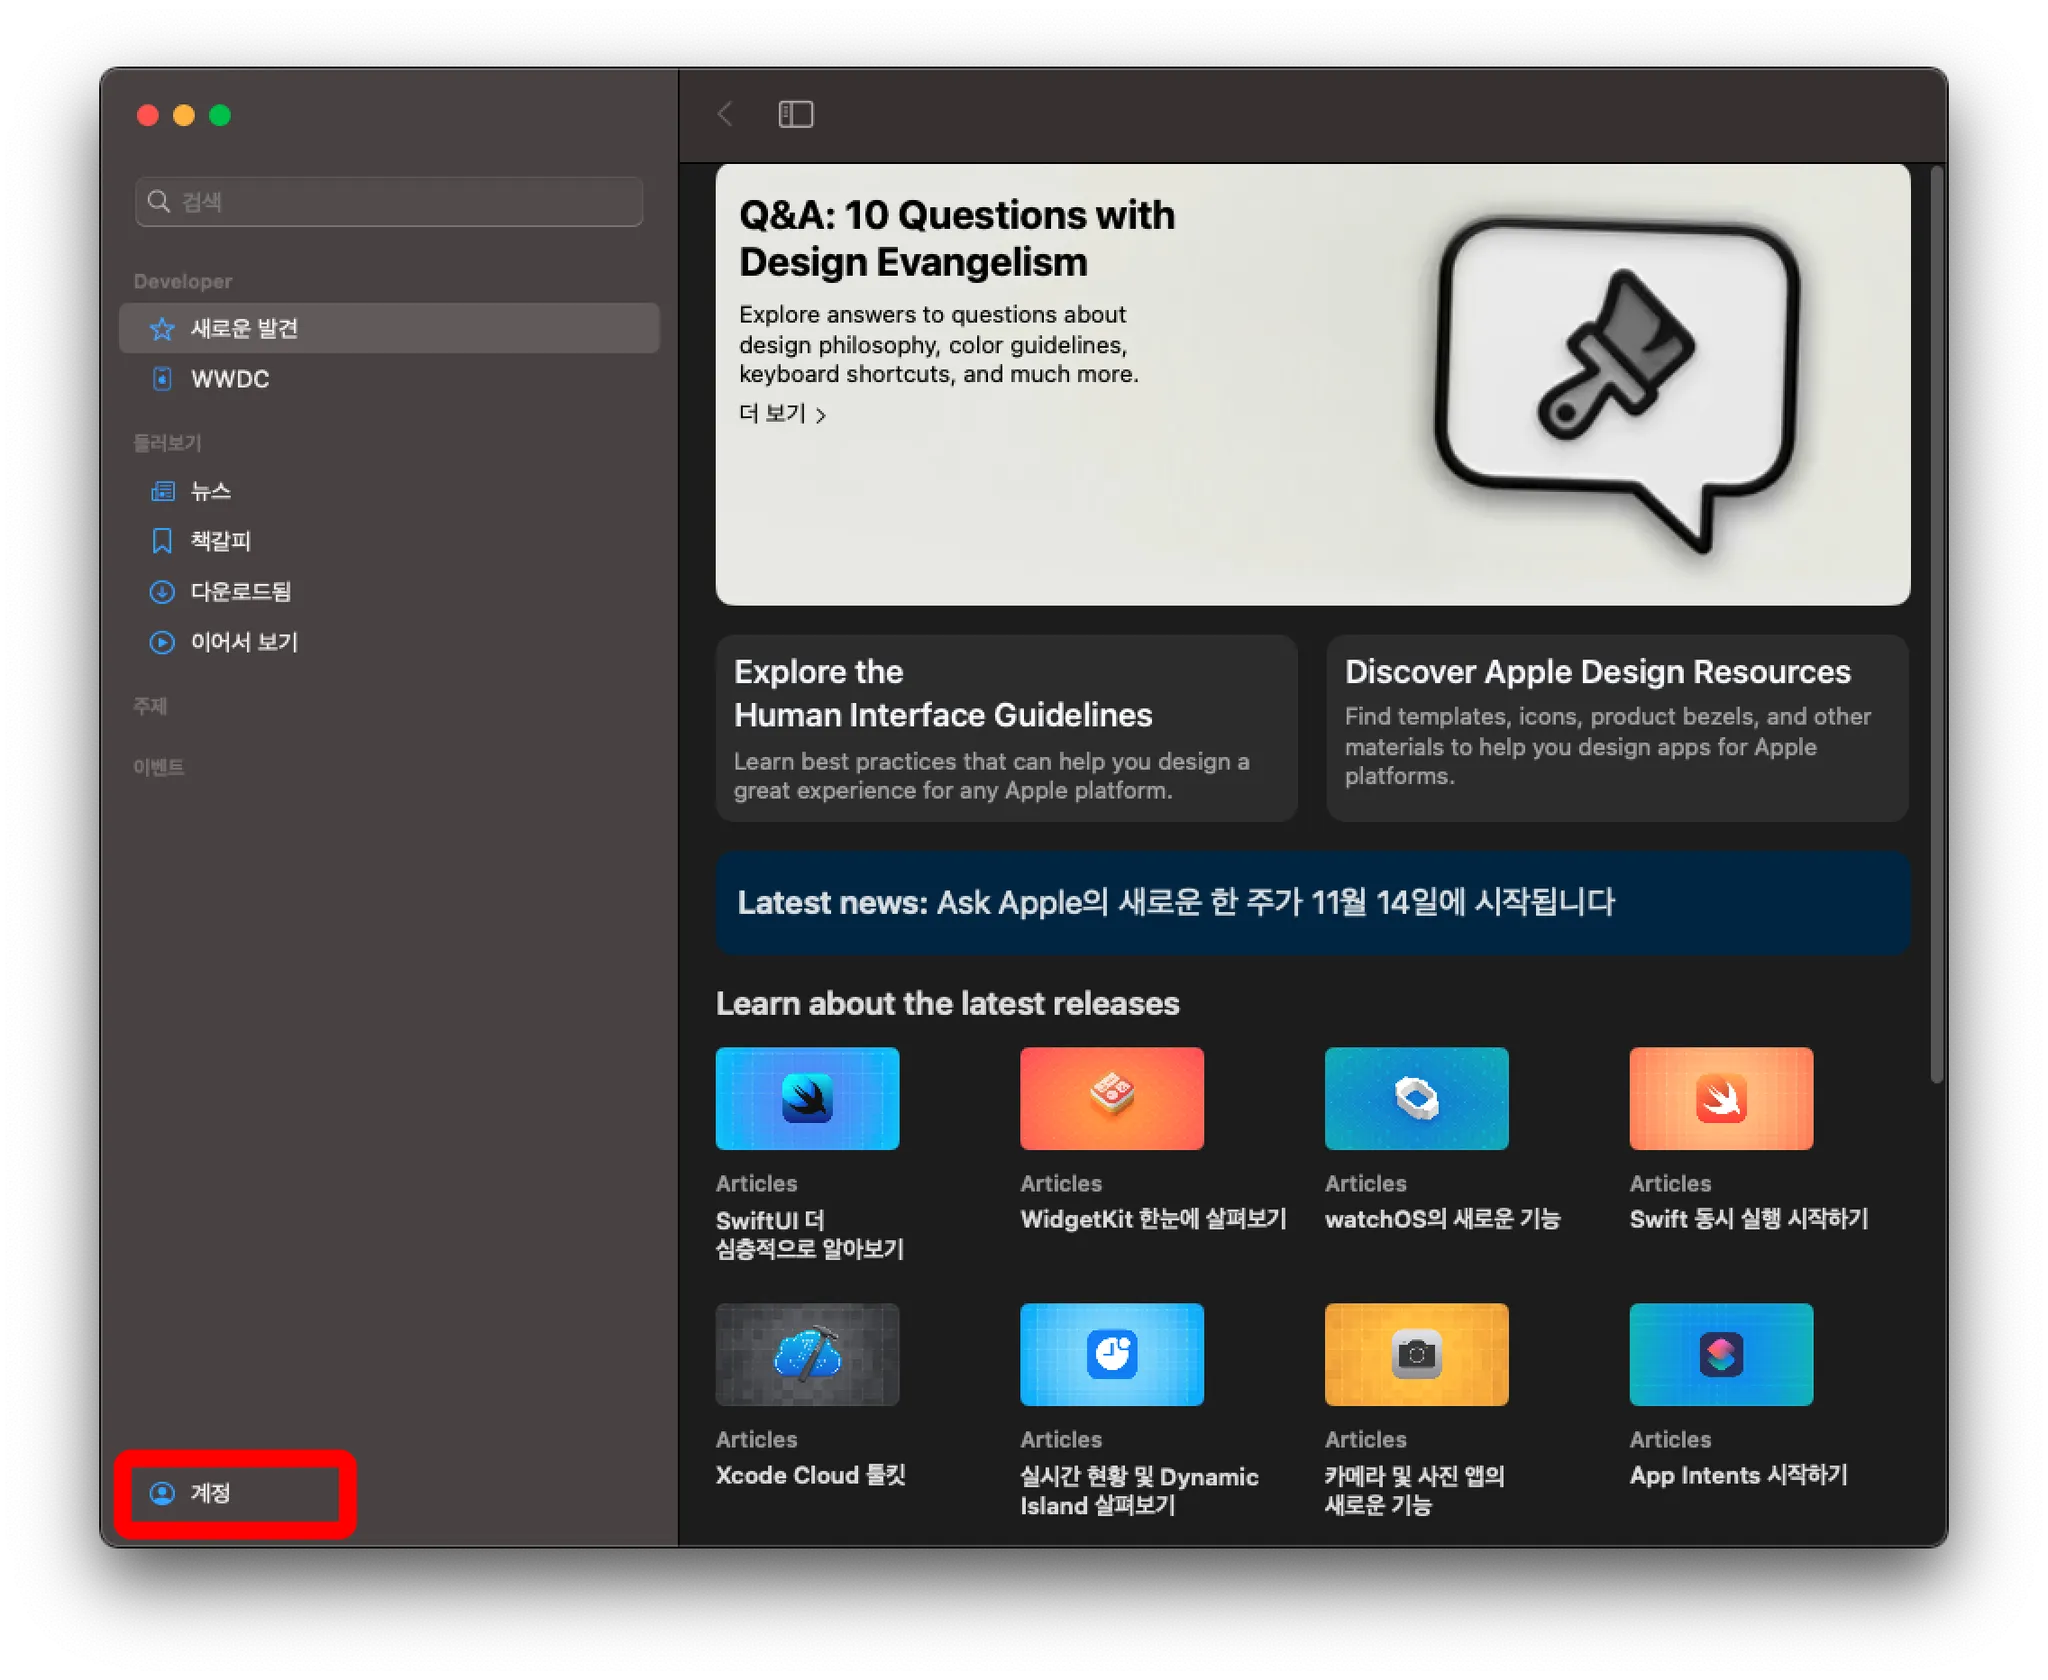This screenshot has height=1680, width=2048.
Task: Click the back navigation arrow
Action: coord(726,114)
